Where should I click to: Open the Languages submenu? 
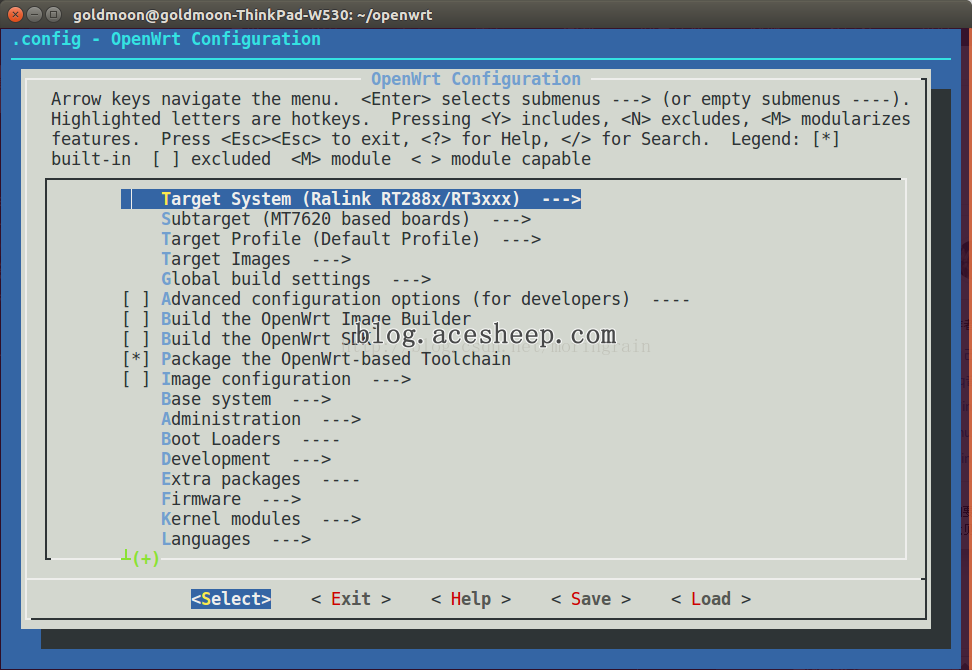[236, 539]
